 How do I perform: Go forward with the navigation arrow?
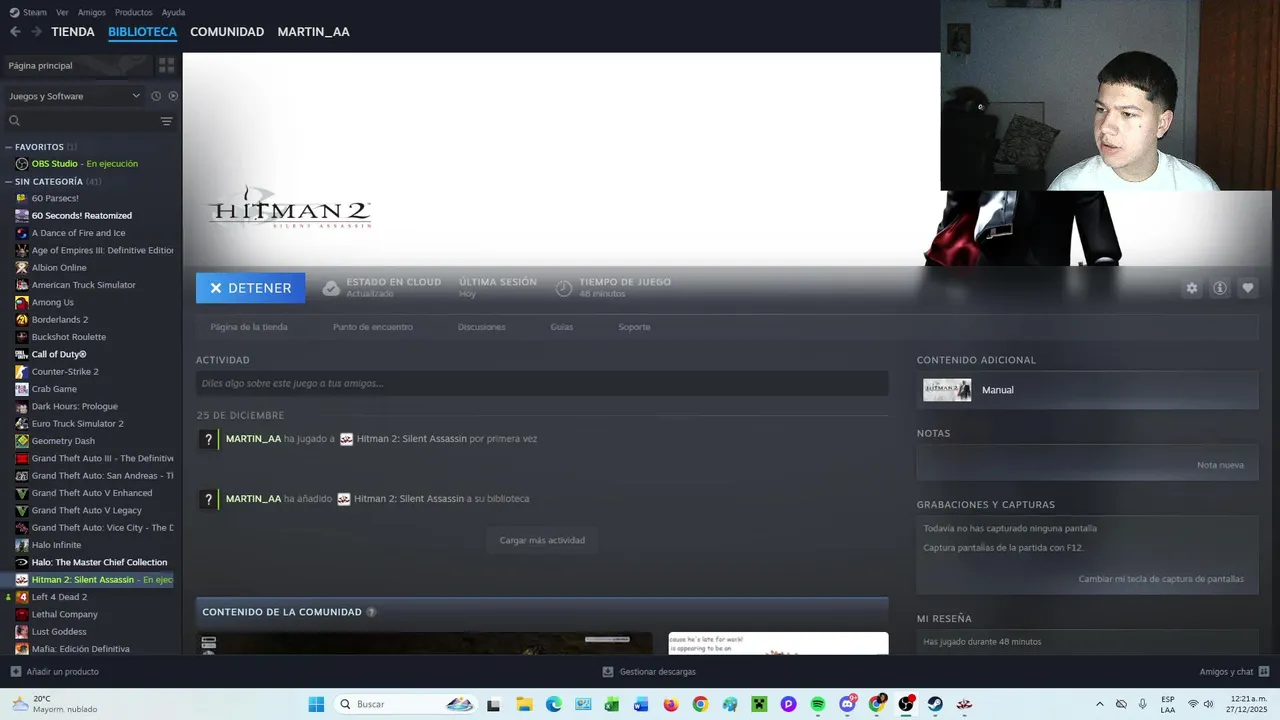click(36, 32)
